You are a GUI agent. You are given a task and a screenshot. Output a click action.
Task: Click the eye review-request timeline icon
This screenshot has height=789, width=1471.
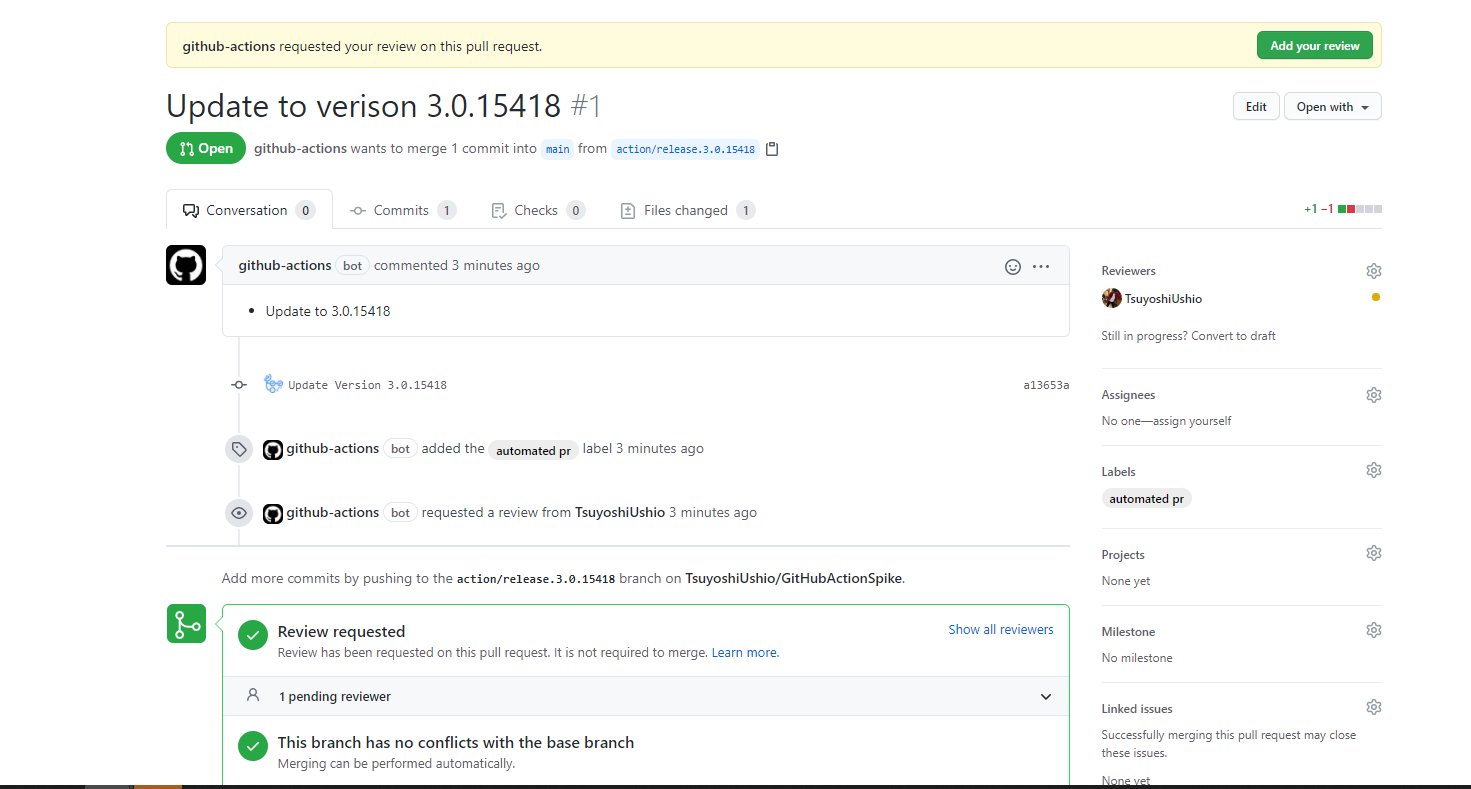(x=239, y=513)
